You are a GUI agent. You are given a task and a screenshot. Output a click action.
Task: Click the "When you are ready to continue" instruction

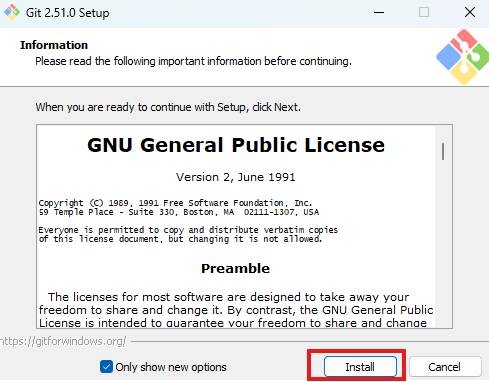(x=168, y=107)
